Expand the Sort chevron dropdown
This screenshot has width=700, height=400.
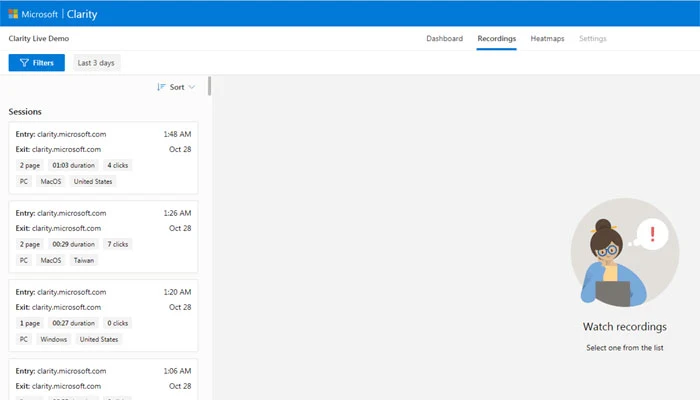(x=192, y=87)
